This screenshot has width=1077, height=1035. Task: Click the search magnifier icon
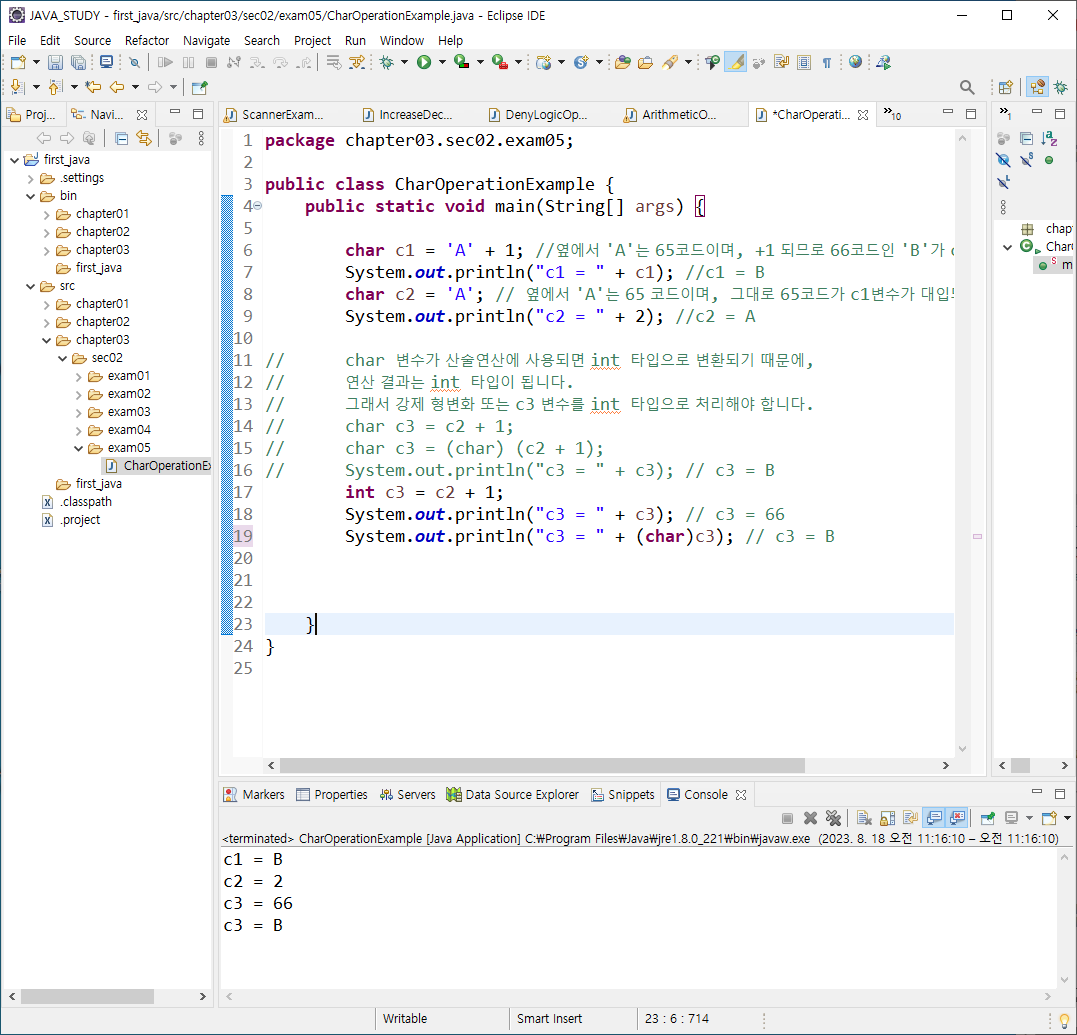click(967, 87)
